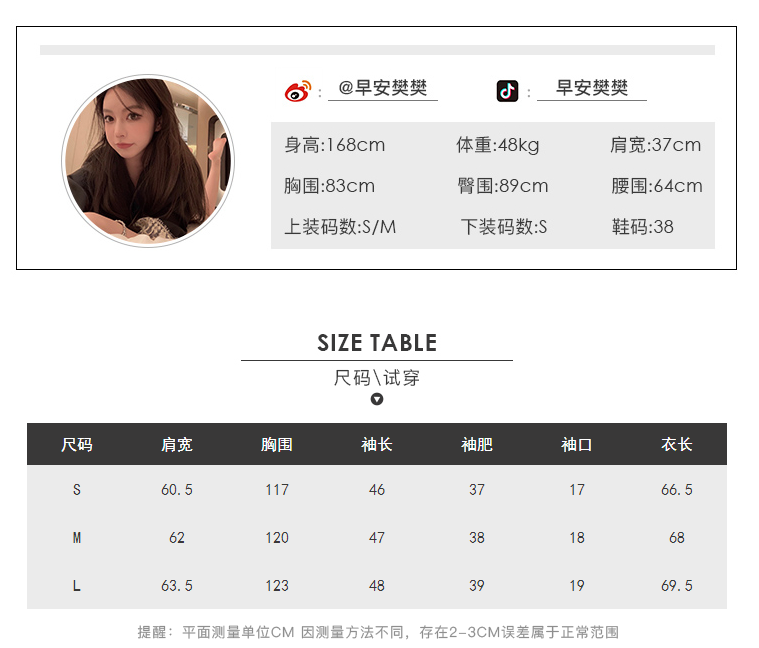Click the Weibo logo icon
Image resolution: width=759 pixels, height=648 pixels.
pyautogui.click(x=298, y=90)
